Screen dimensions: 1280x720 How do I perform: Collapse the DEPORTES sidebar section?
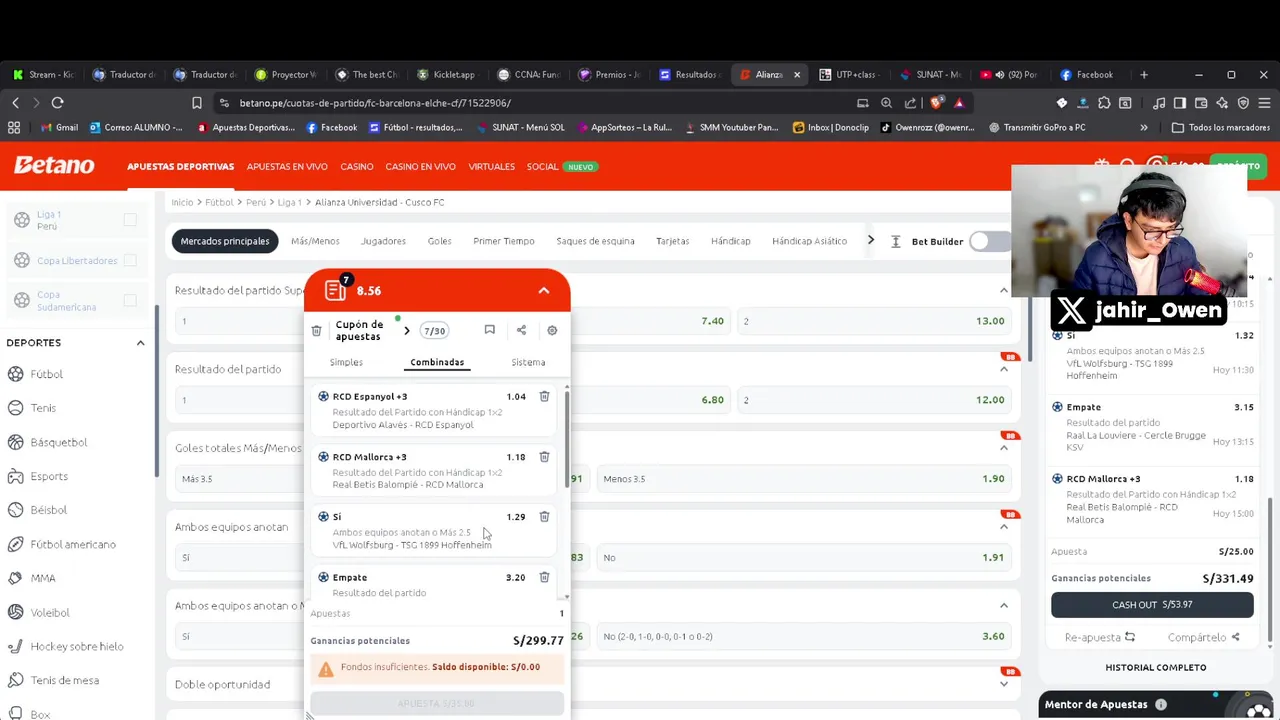point(140,343)
